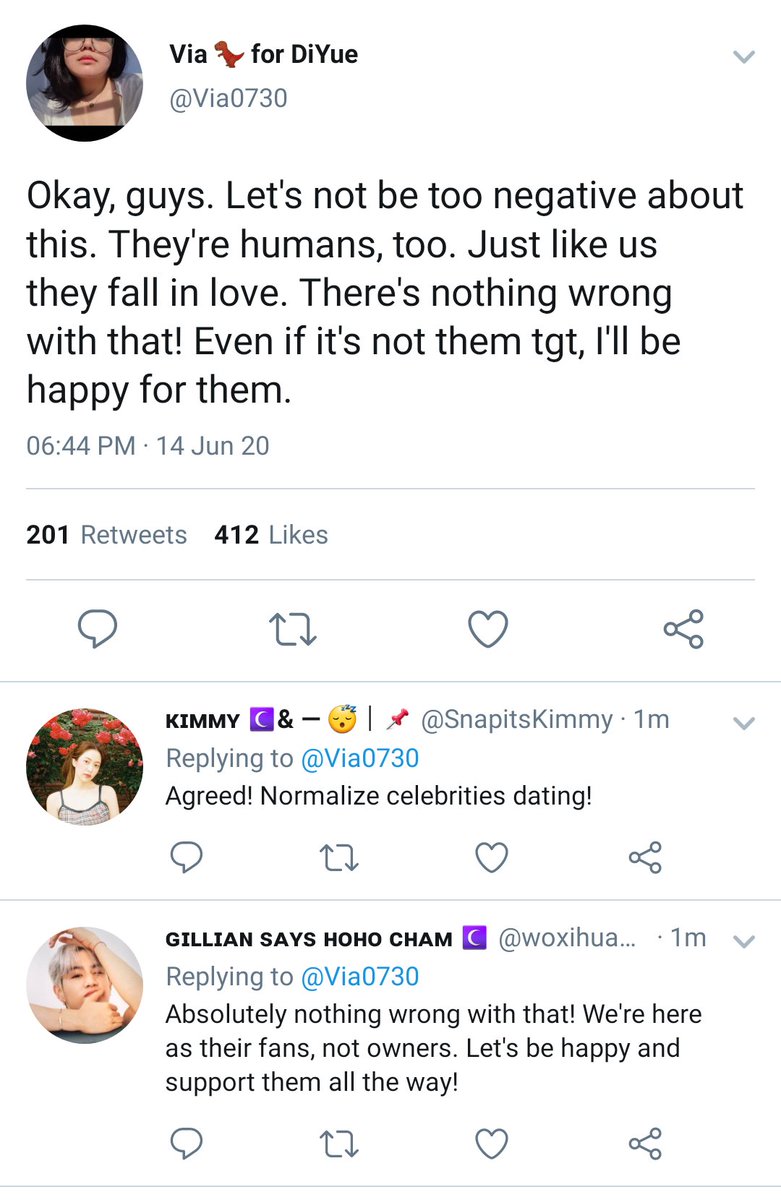Open Gillian's profile avatar

click(x=84, y=984)
